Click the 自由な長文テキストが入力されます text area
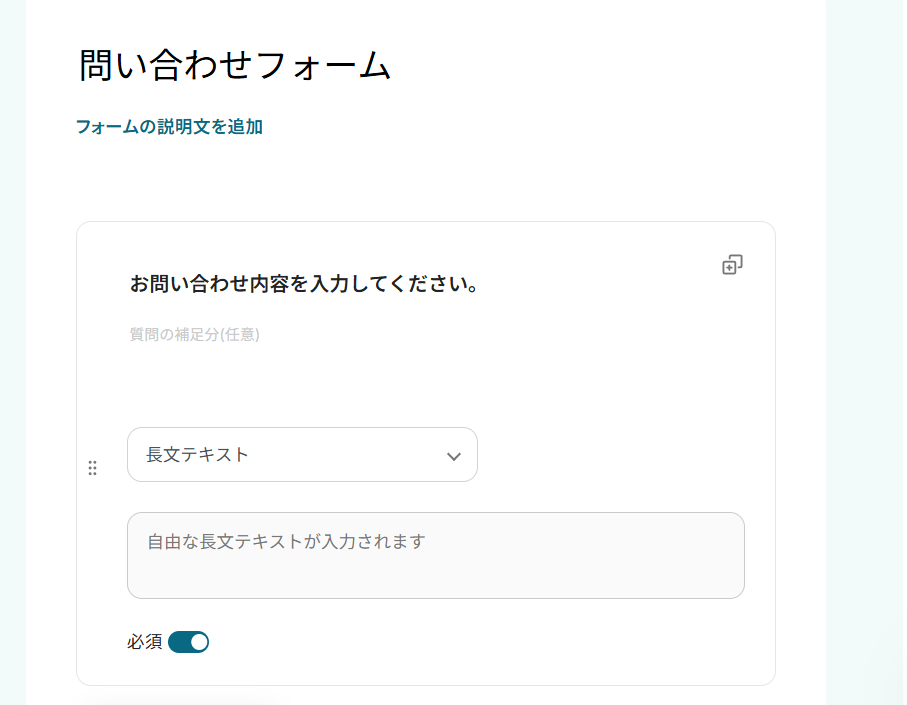Screen dimensions: 907x705 click(435, 555)
